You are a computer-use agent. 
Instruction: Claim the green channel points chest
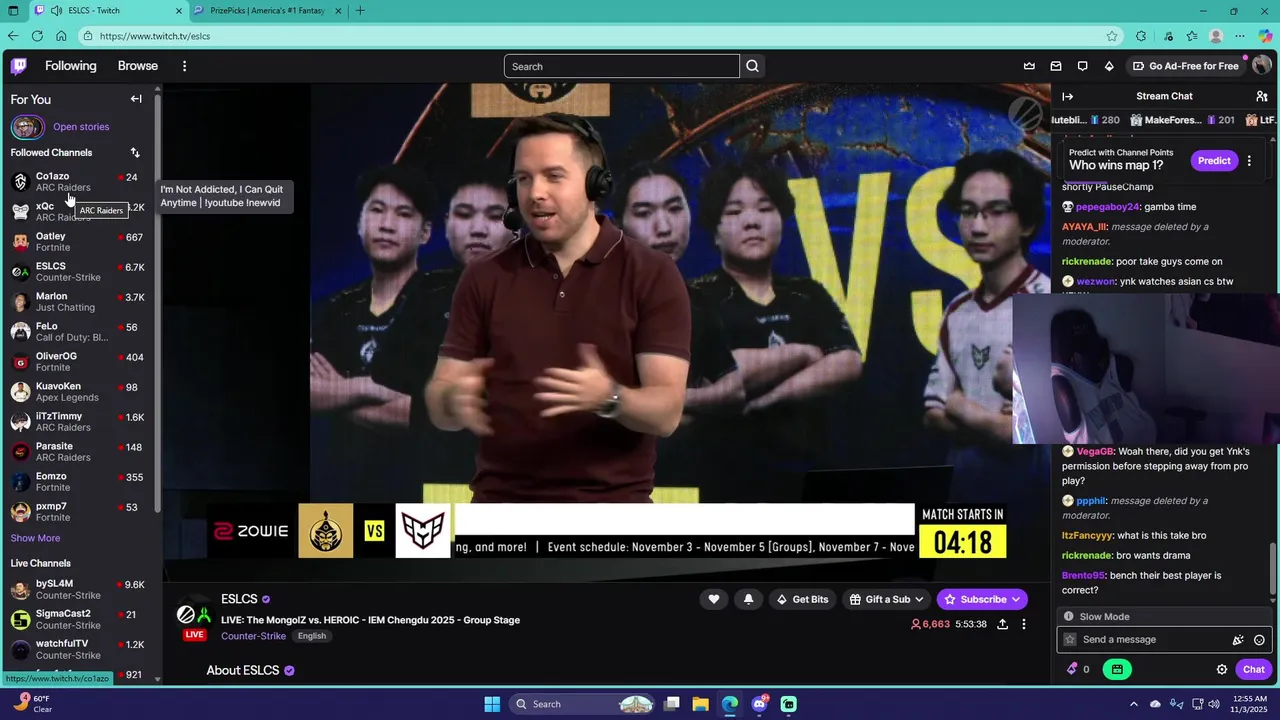pyautogui.click(x=1117, y=669)
